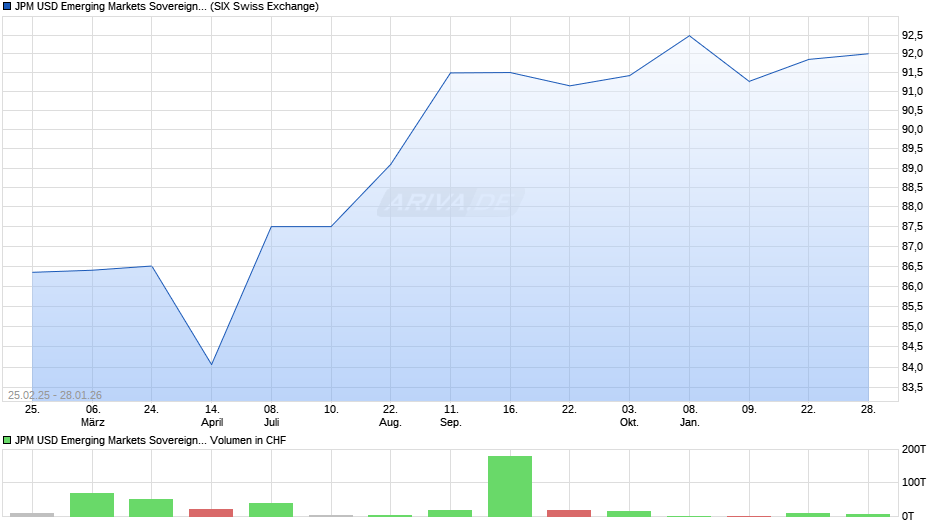940x526 pixels.
Task: Click the y-axis label 85,0
Action: point(912,326)
